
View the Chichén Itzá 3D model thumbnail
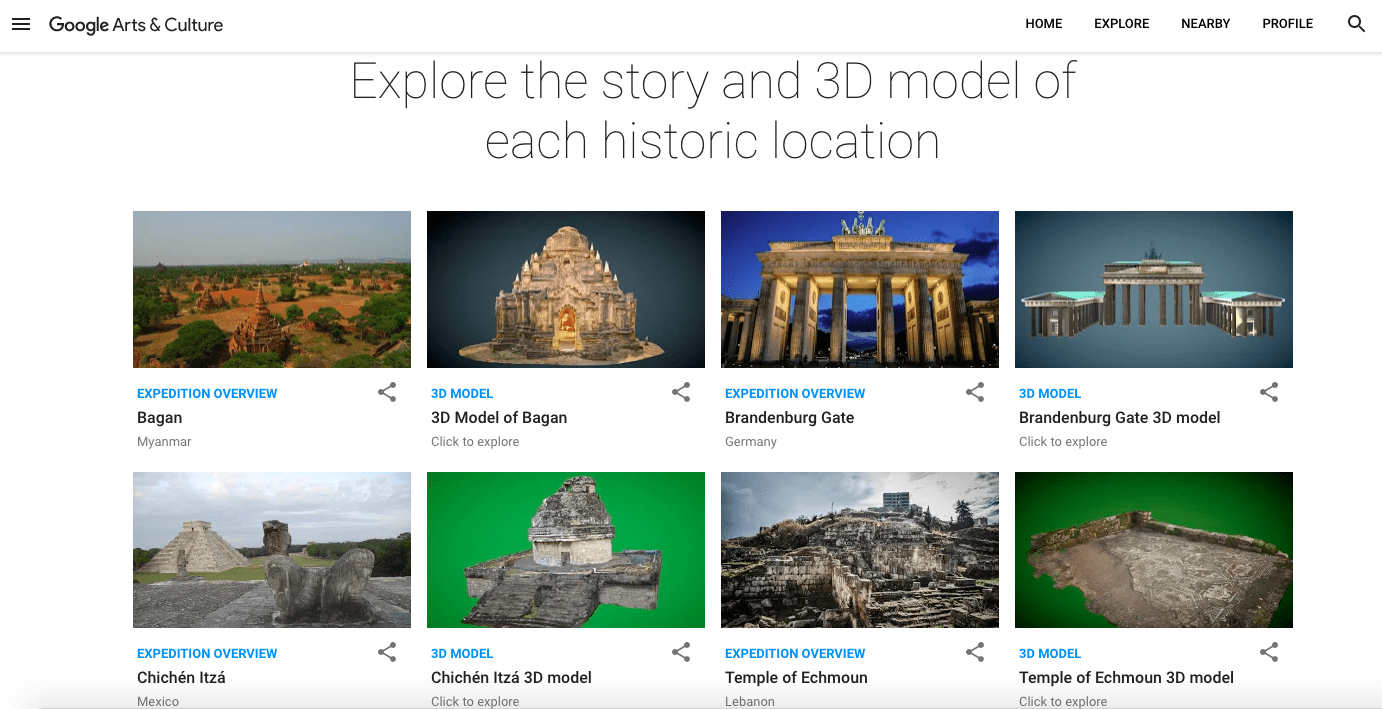point(566,550)
